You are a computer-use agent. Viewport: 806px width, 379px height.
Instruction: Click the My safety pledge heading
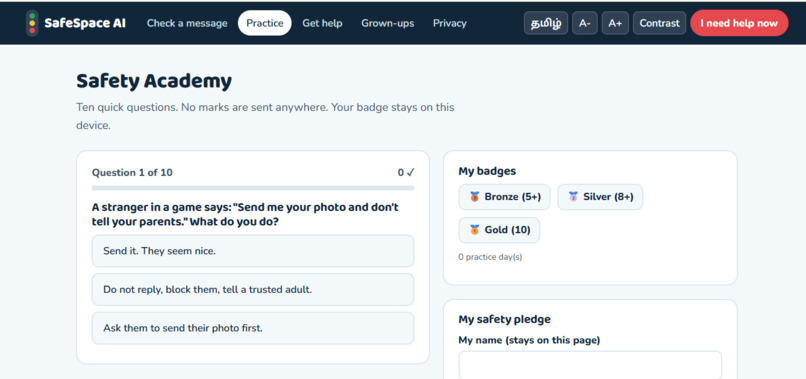504,319
